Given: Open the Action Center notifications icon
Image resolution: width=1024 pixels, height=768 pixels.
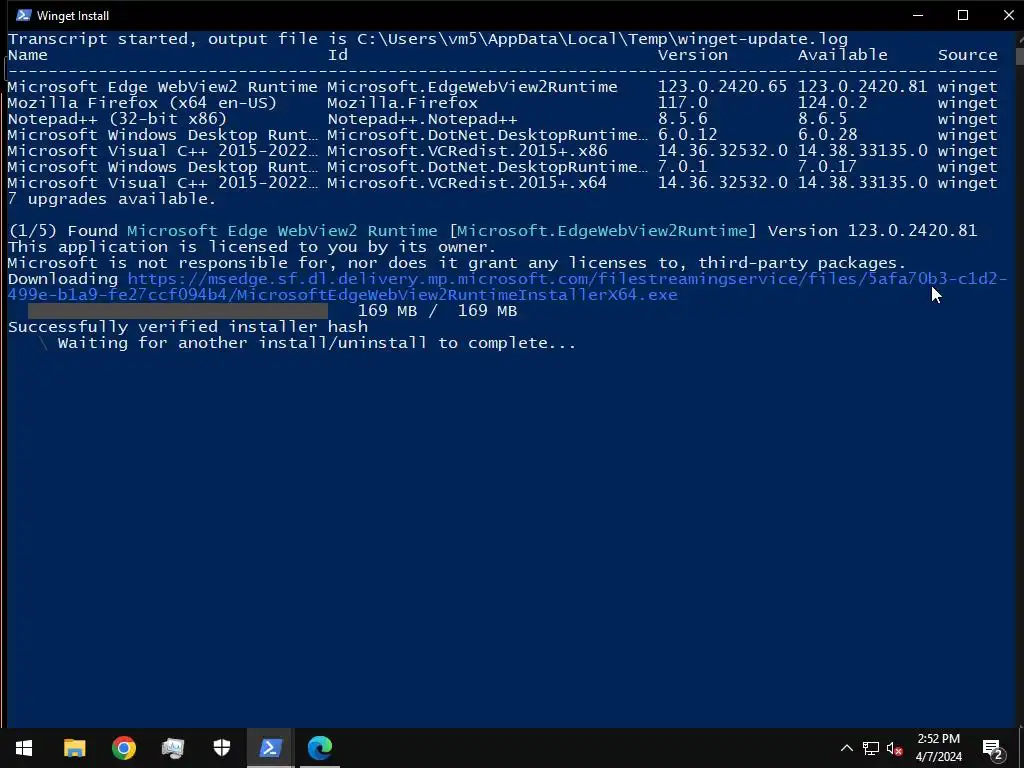Looking at the screenshot, I should (x=993, y=748).
